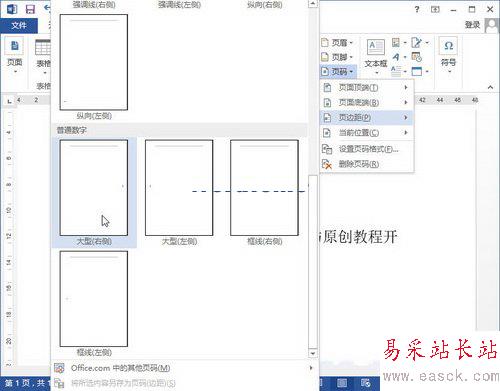Click gallery scrollbar up arrow
Image resolution: width=500 pixels, height=391 pixels.
[313, 4]
